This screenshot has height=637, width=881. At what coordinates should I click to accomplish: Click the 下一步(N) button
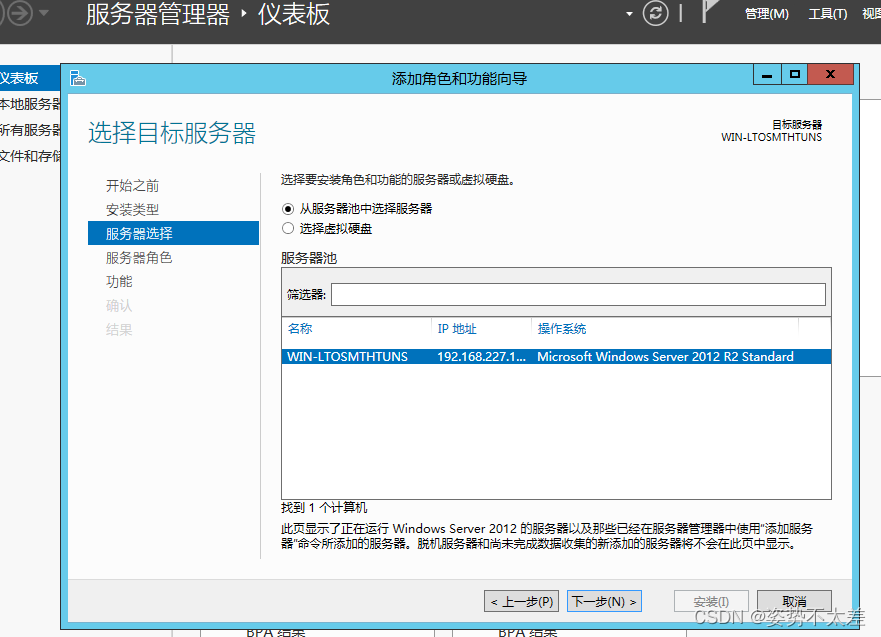click(605, 602)
